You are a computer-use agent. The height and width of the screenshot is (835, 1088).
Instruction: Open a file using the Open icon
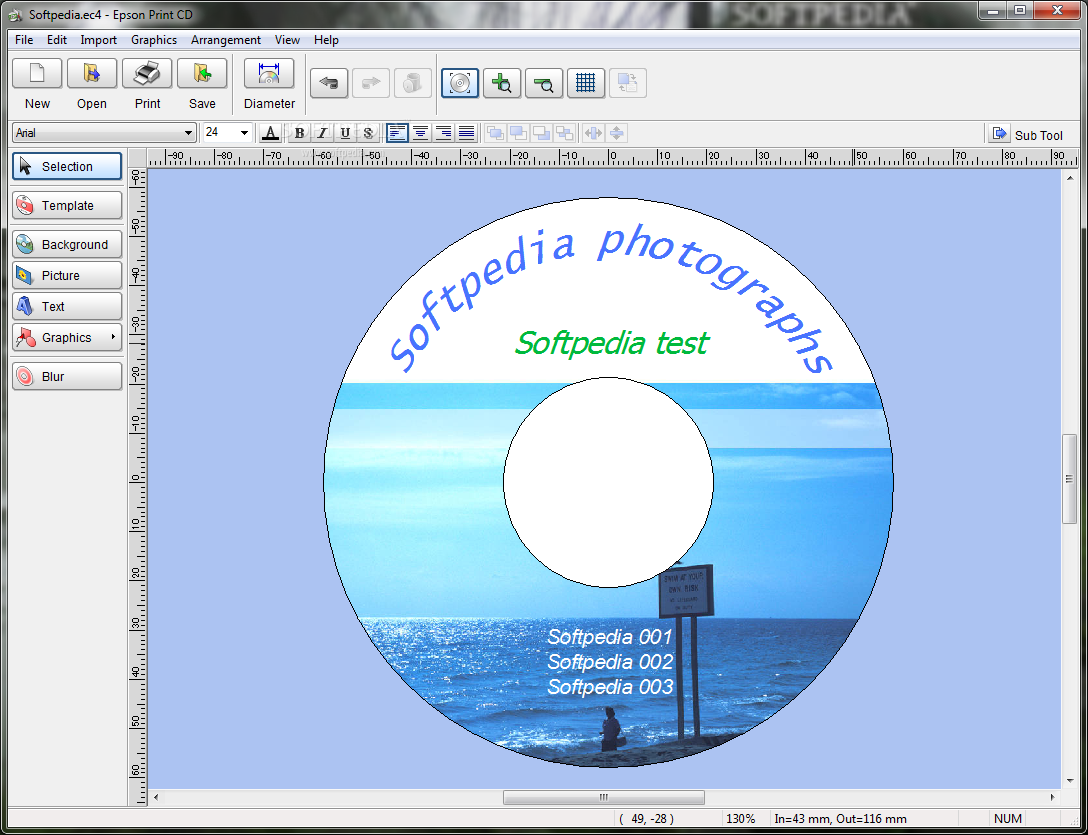point(92,73)
